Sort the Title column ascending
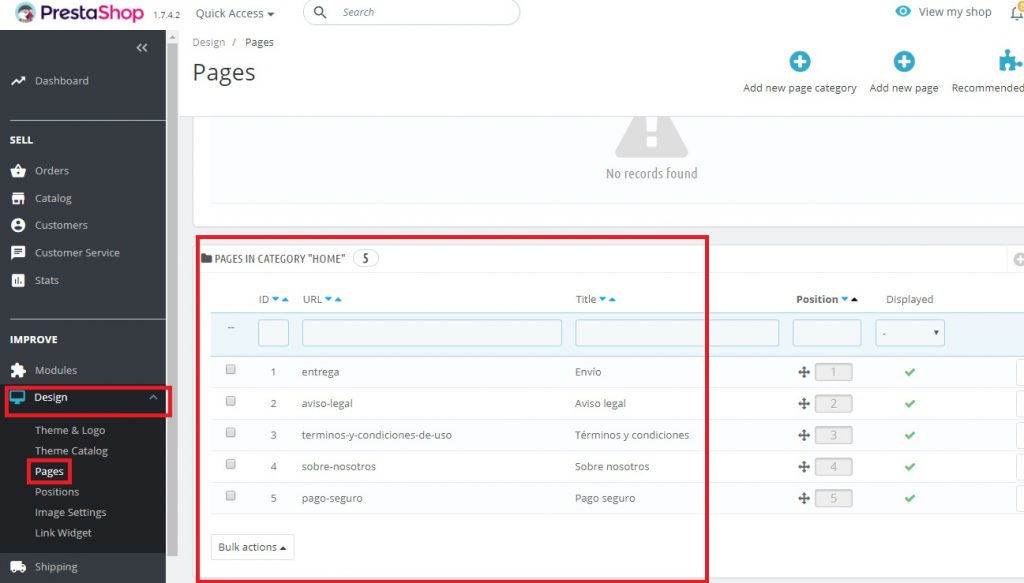1024x583 pixels. point(612,300)
